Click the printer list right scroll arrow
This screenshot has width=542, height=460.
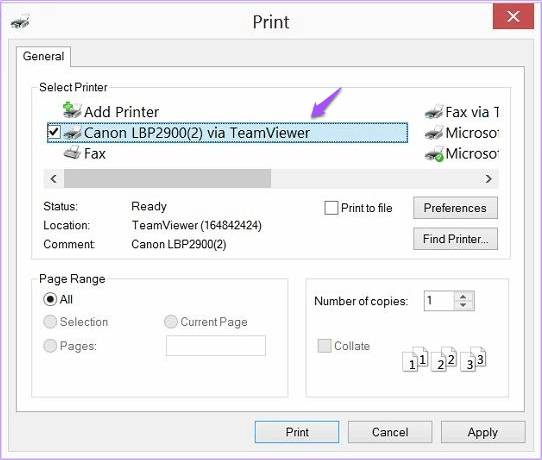tap(488, 179)
